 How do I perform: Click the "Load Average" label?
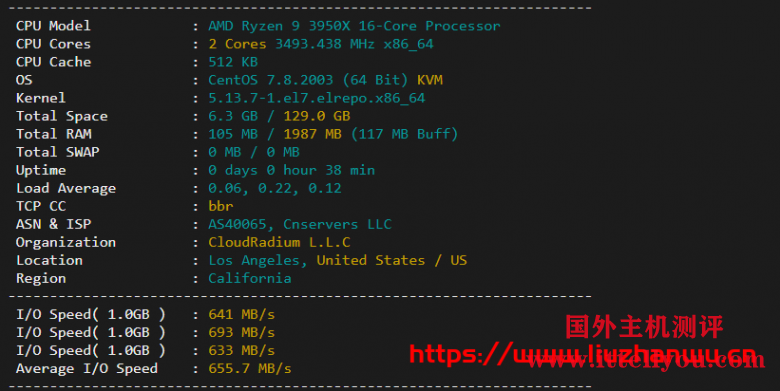point(66,189)
